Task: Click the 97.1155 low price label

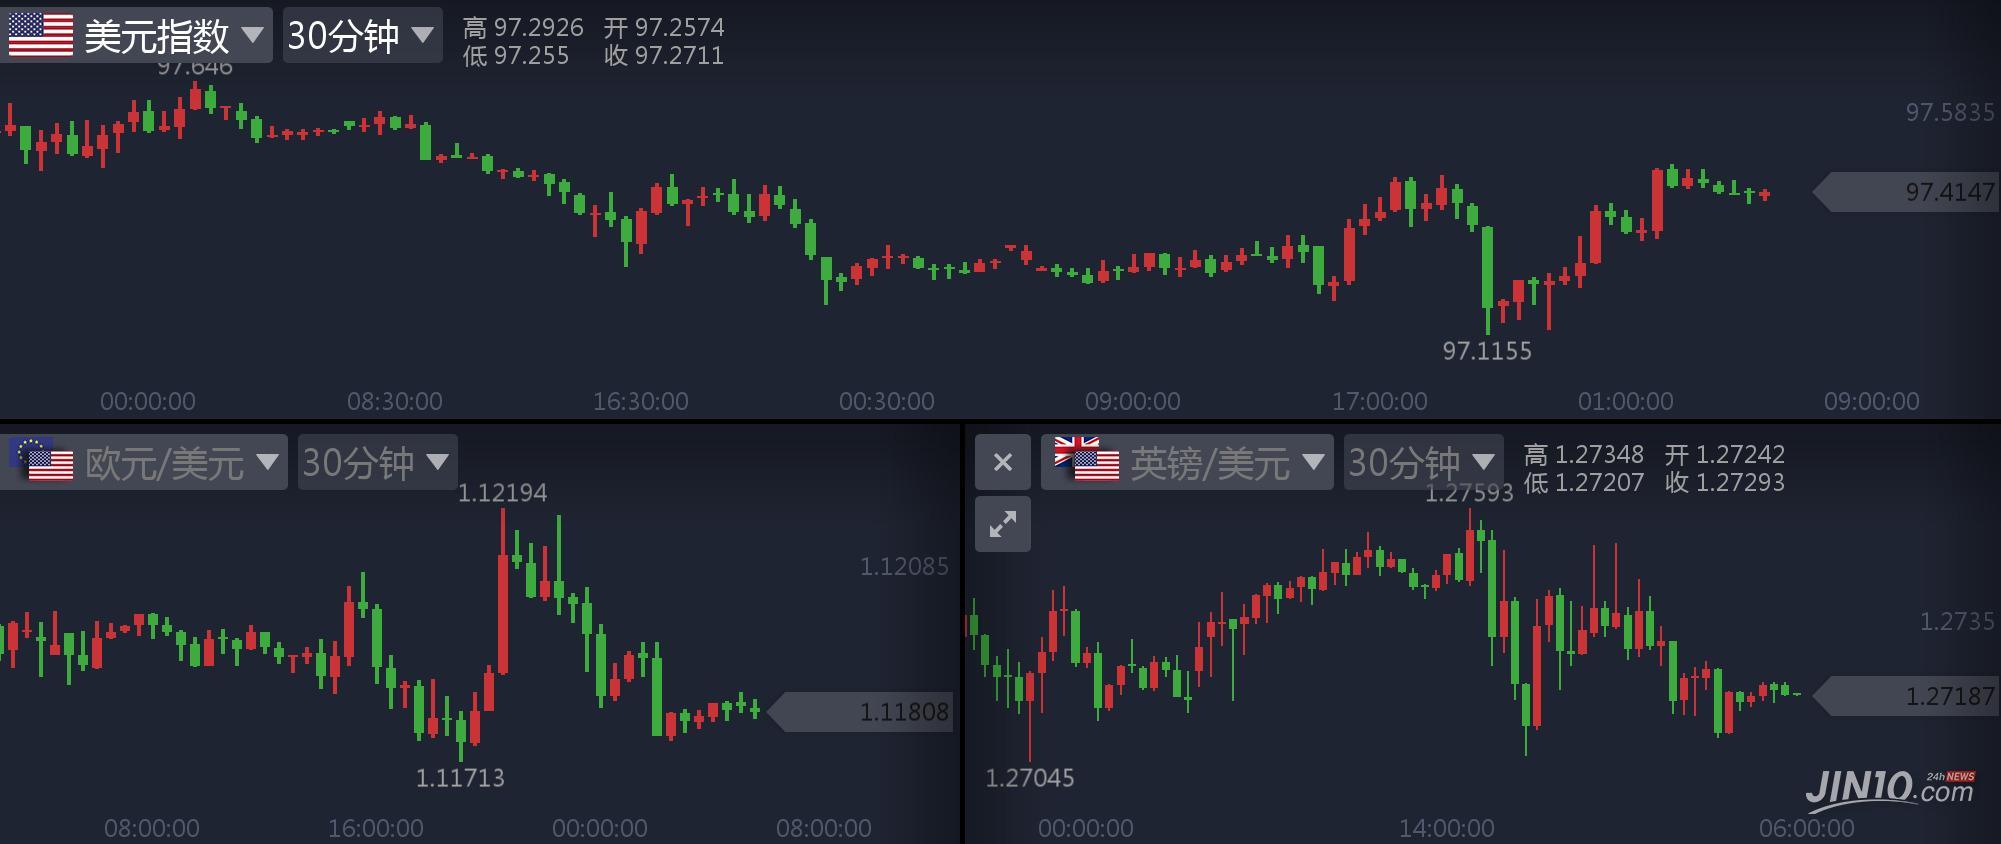Action: (x=1486, y=351)
